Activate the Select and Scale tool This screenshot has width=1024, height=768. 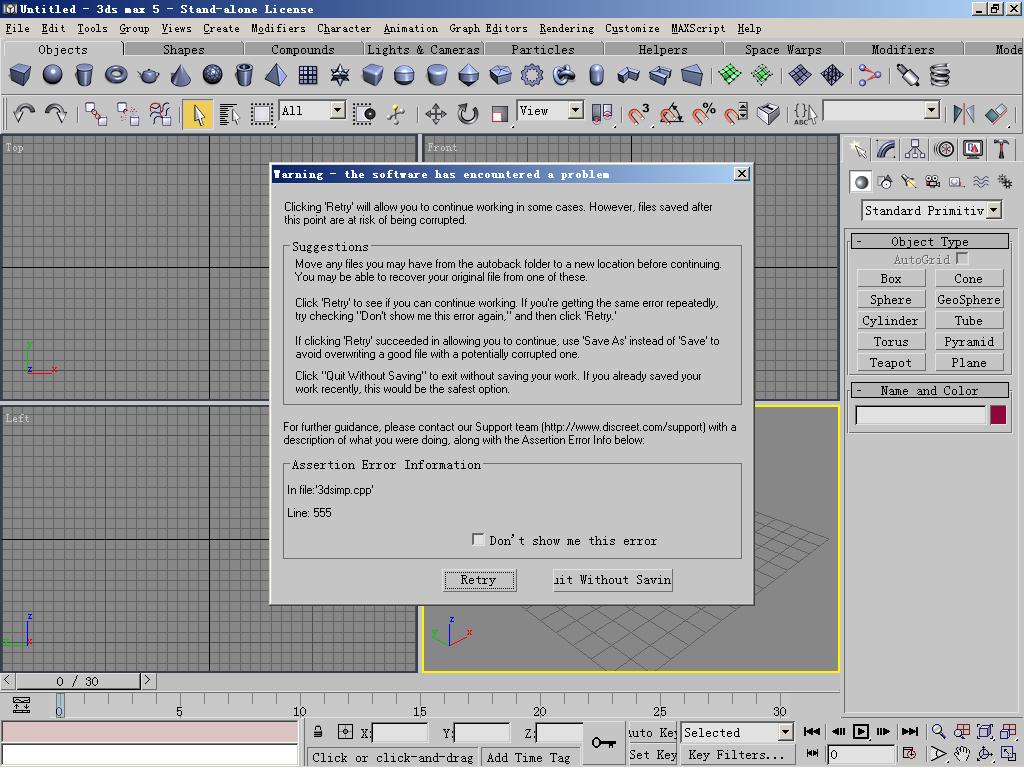[500, 114]
